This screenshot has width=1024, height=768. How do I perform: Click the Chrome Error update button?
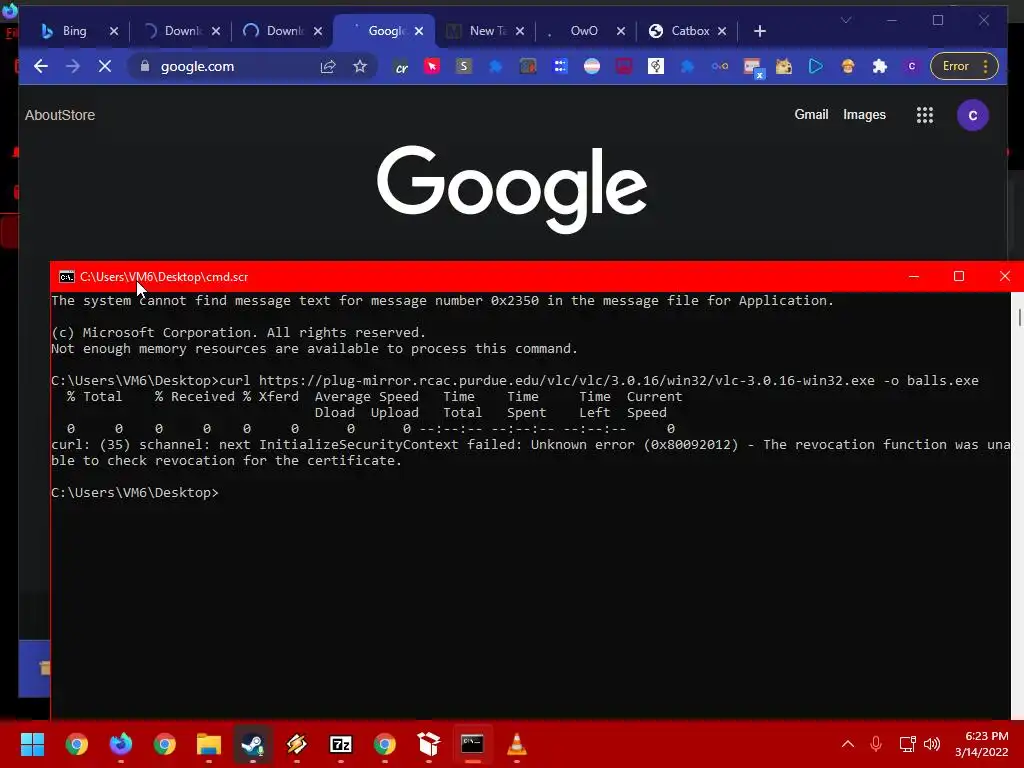(x=964, y=66)
